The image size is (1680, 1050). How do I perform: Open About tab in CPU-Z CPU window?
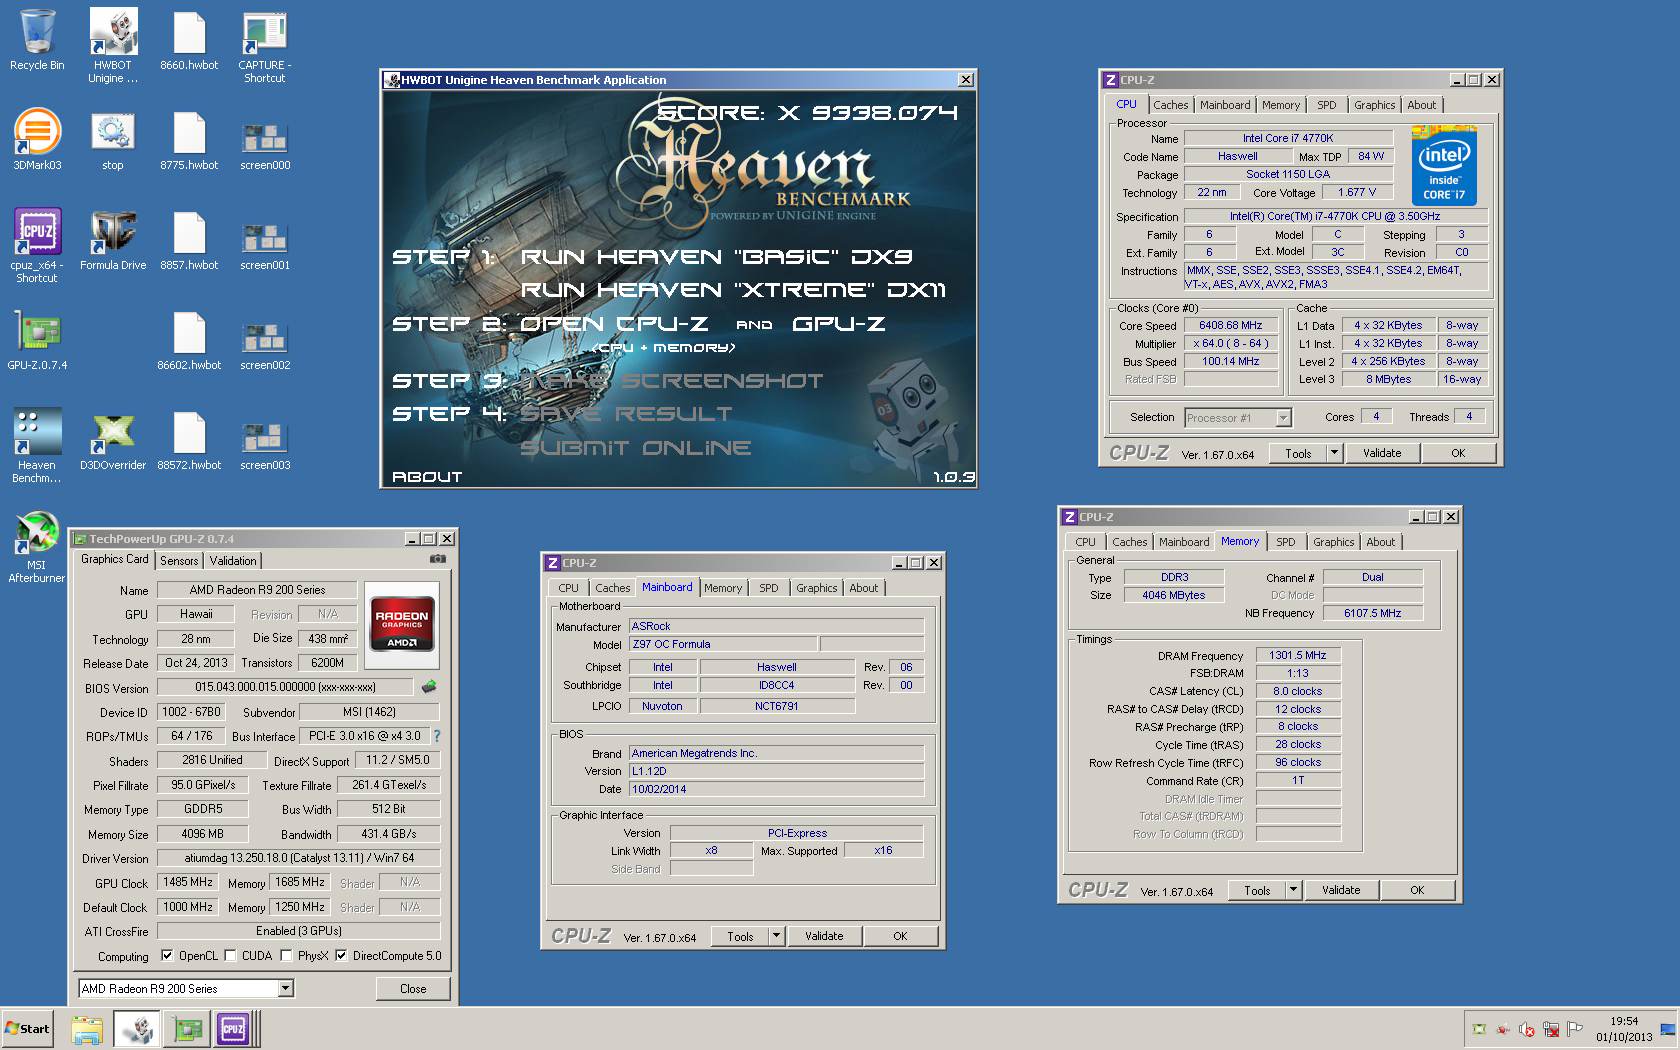click(1421, 105)
